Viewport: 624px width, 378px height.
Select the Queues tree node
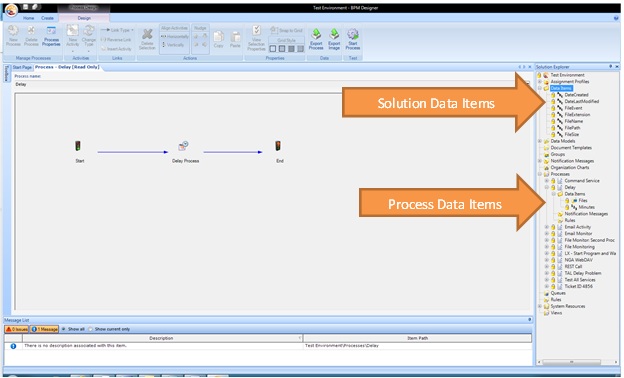558,293
